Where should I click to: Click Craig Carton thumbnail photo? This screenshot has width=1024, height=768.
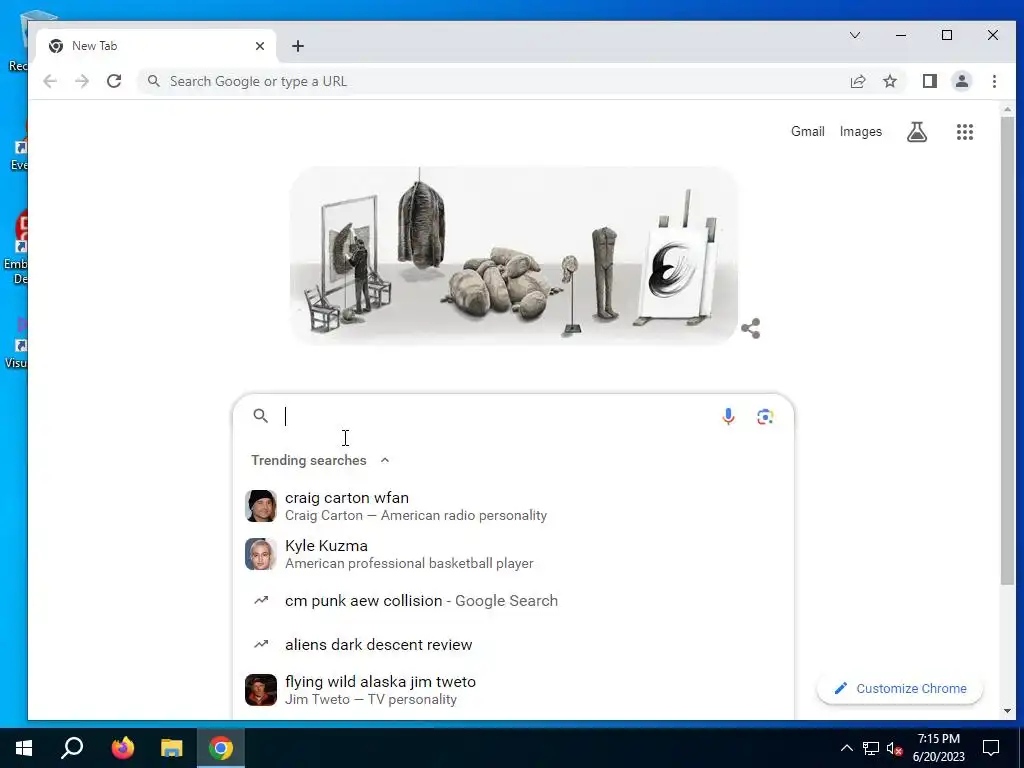tap(261, 506)
